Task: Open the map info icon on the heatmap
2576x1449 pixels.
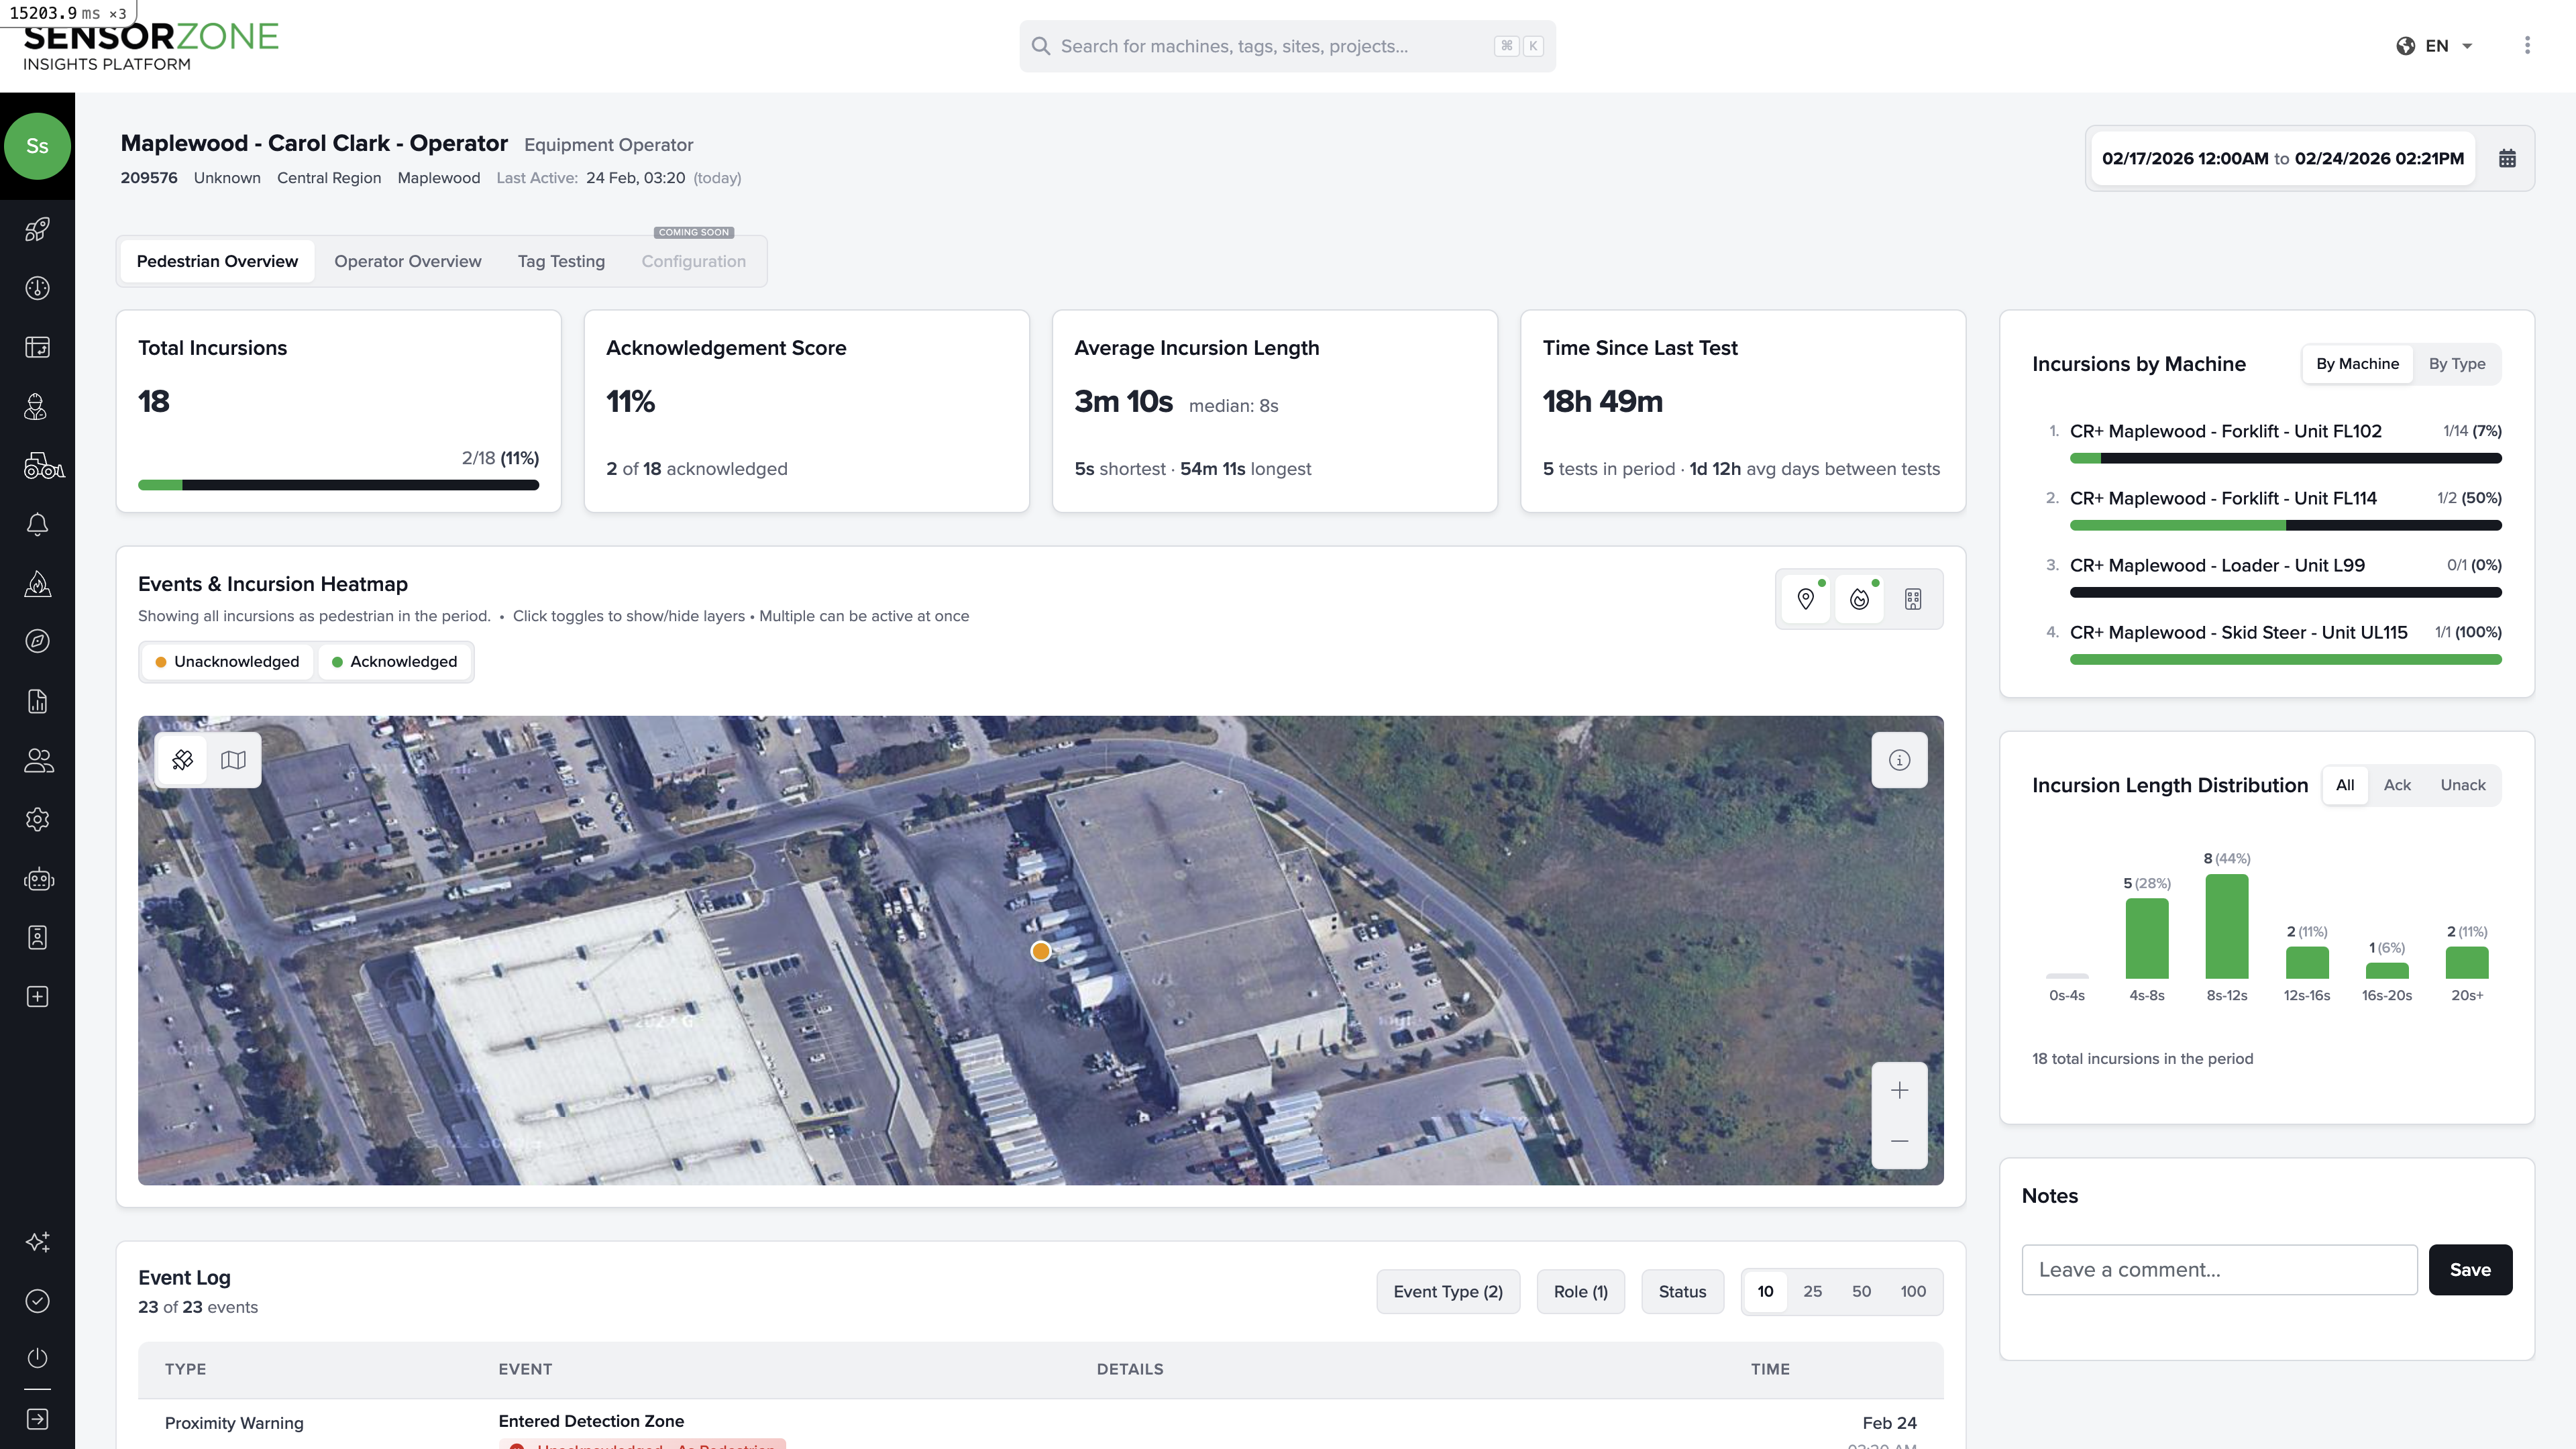Action: click(1898, 760)
